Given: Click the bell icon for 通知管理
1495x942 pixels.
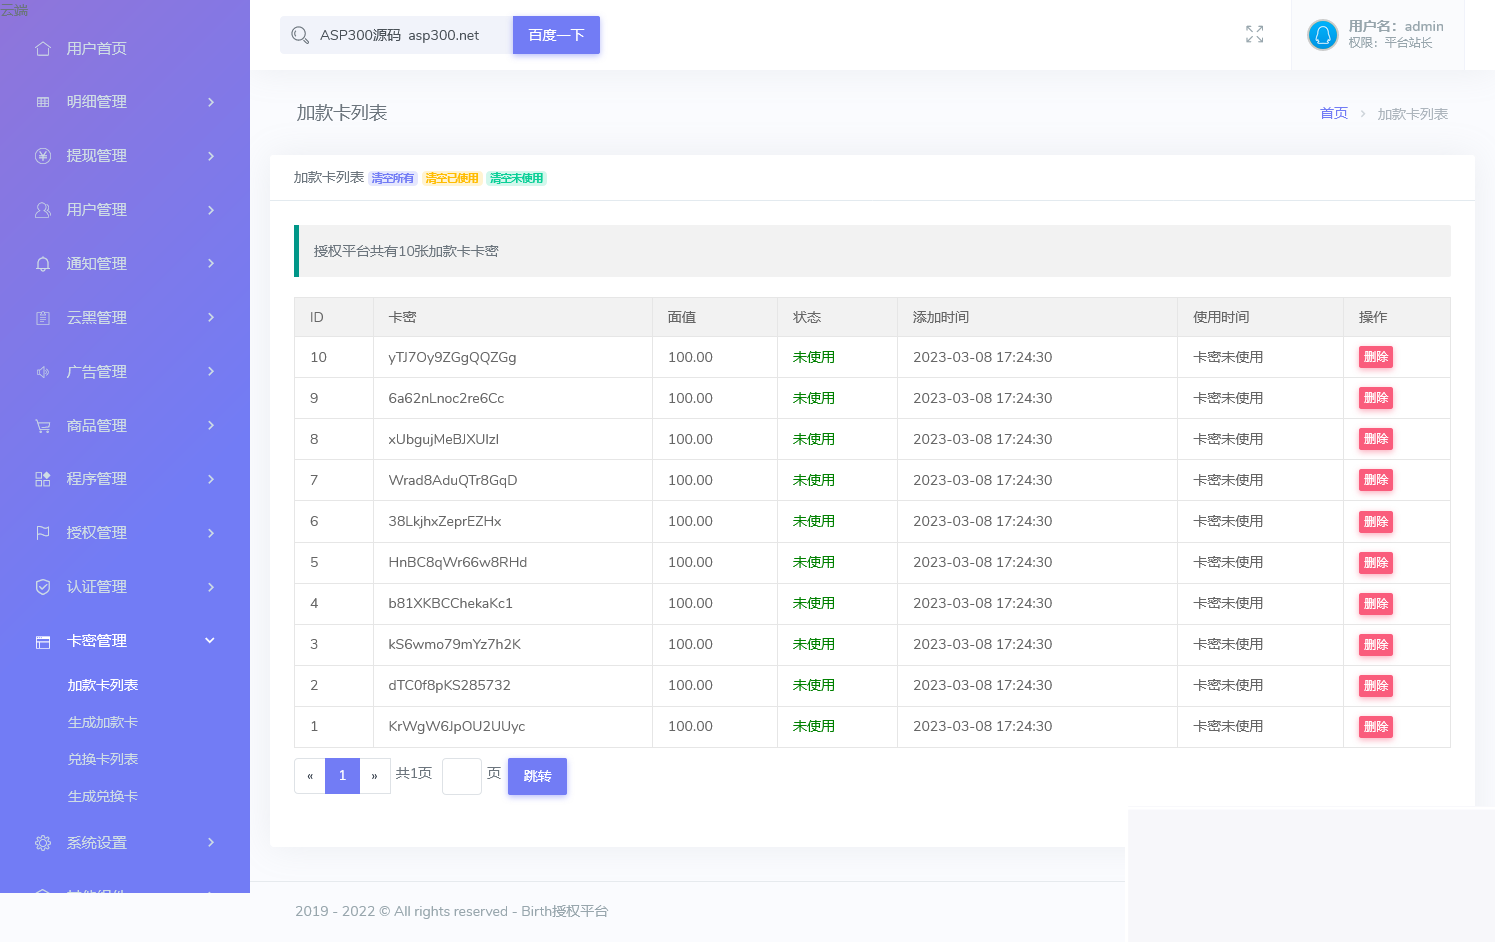Looking at the screenshot, I should tap(43, 264).
